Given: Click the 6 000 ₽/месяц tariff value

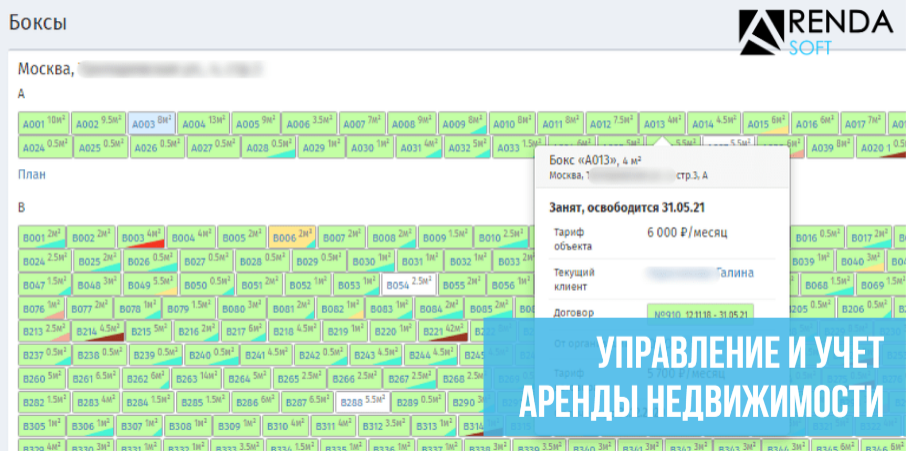Looking at the screenshot, I should tap(687, 233).
